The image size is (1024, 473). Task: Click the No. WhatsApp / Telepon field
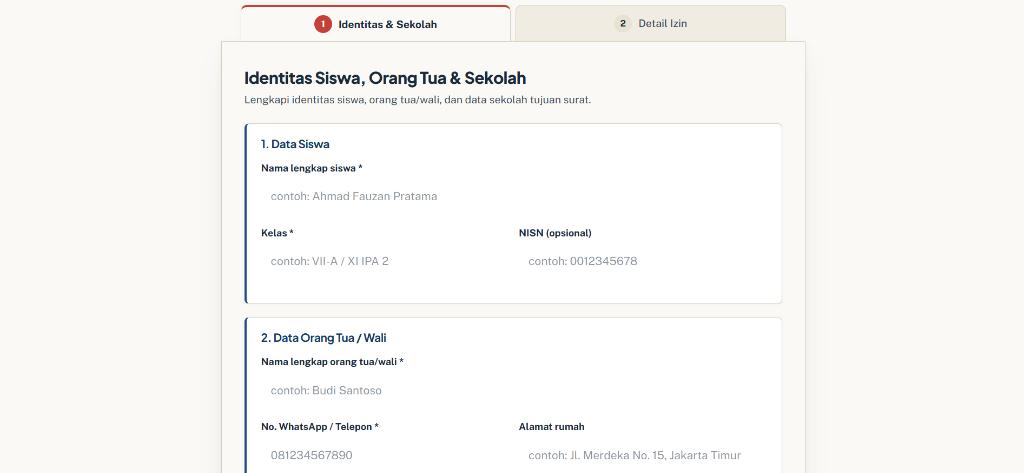pyautogui.click(x=384, y=455)
